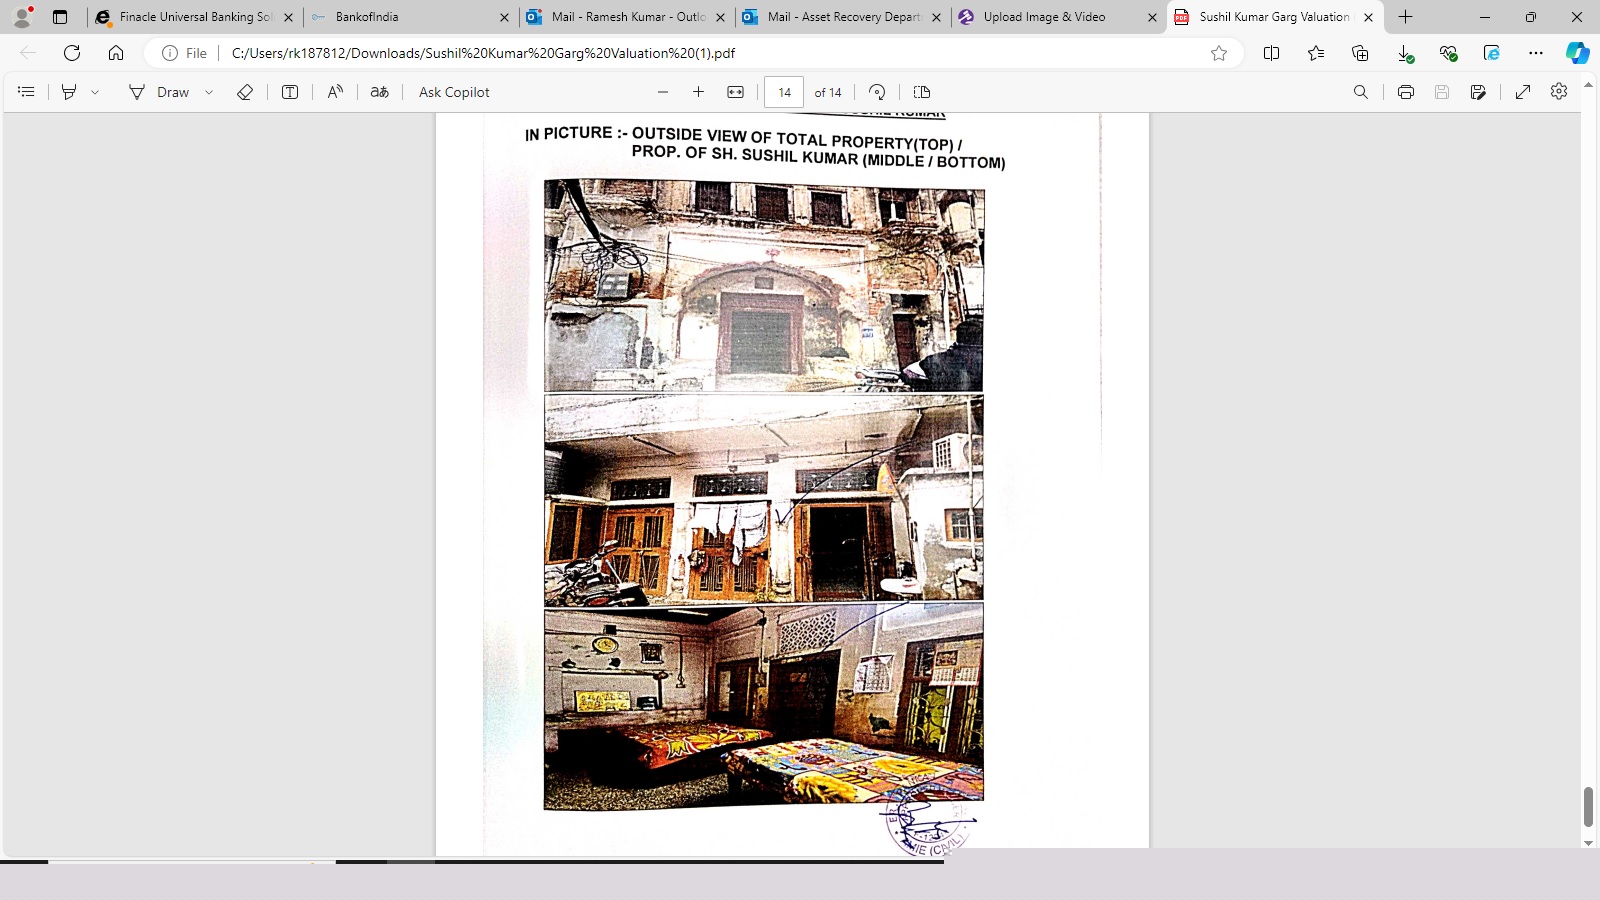Open the Favorites list

1316,53
